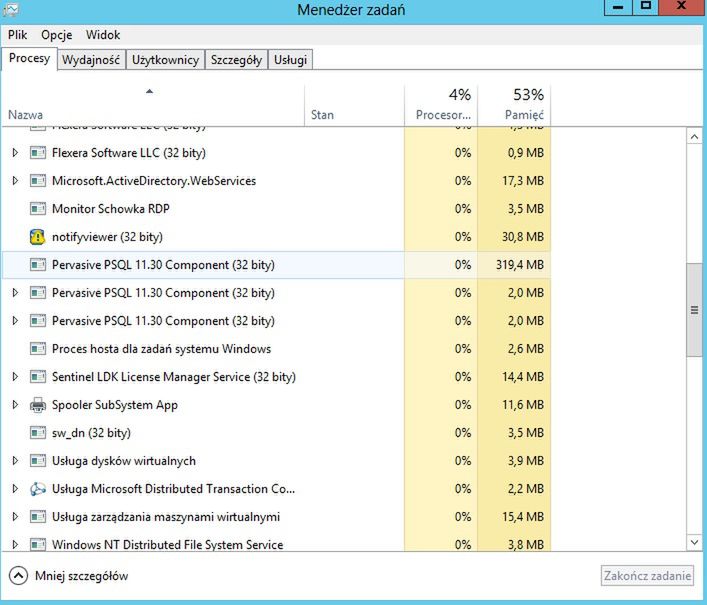Screen dimensions: 707x605
Task: Minimize the Menedżer zadań window
Action: pyautogui.click(x=618, y=7)
